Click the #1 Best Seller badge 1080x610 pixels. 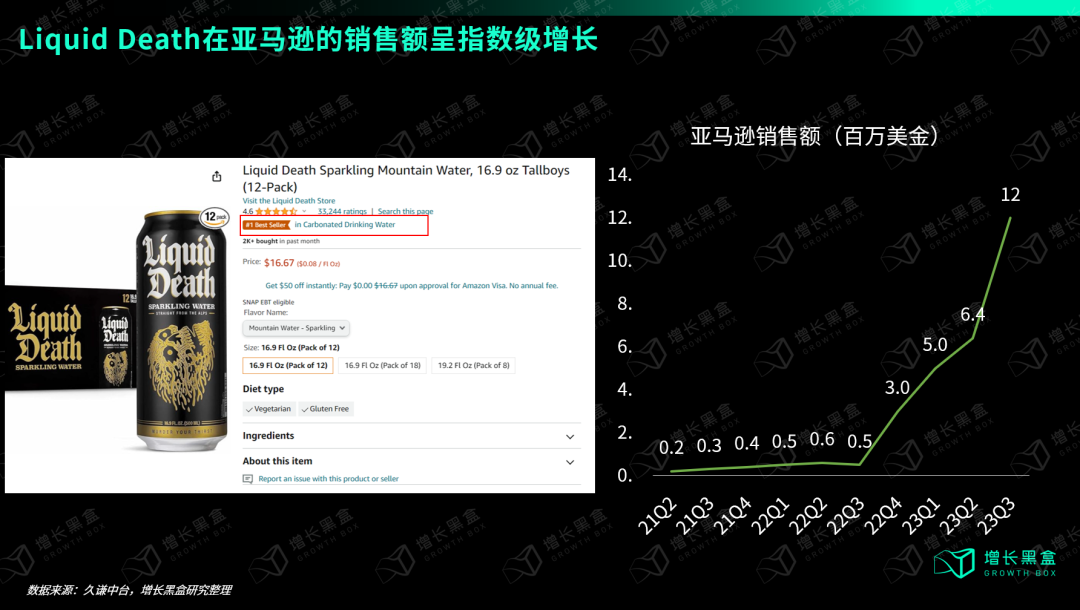pos(266,224)
